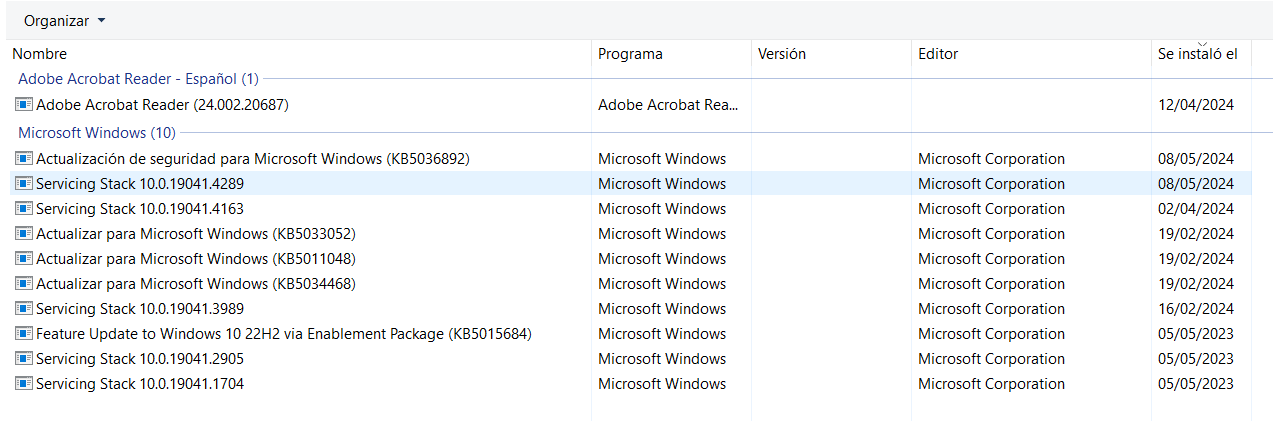The height and width of the screenshot is (421, 1273).
Task: Click Microsoft Windows program cell for KB5033052
Action: [662, 234]
